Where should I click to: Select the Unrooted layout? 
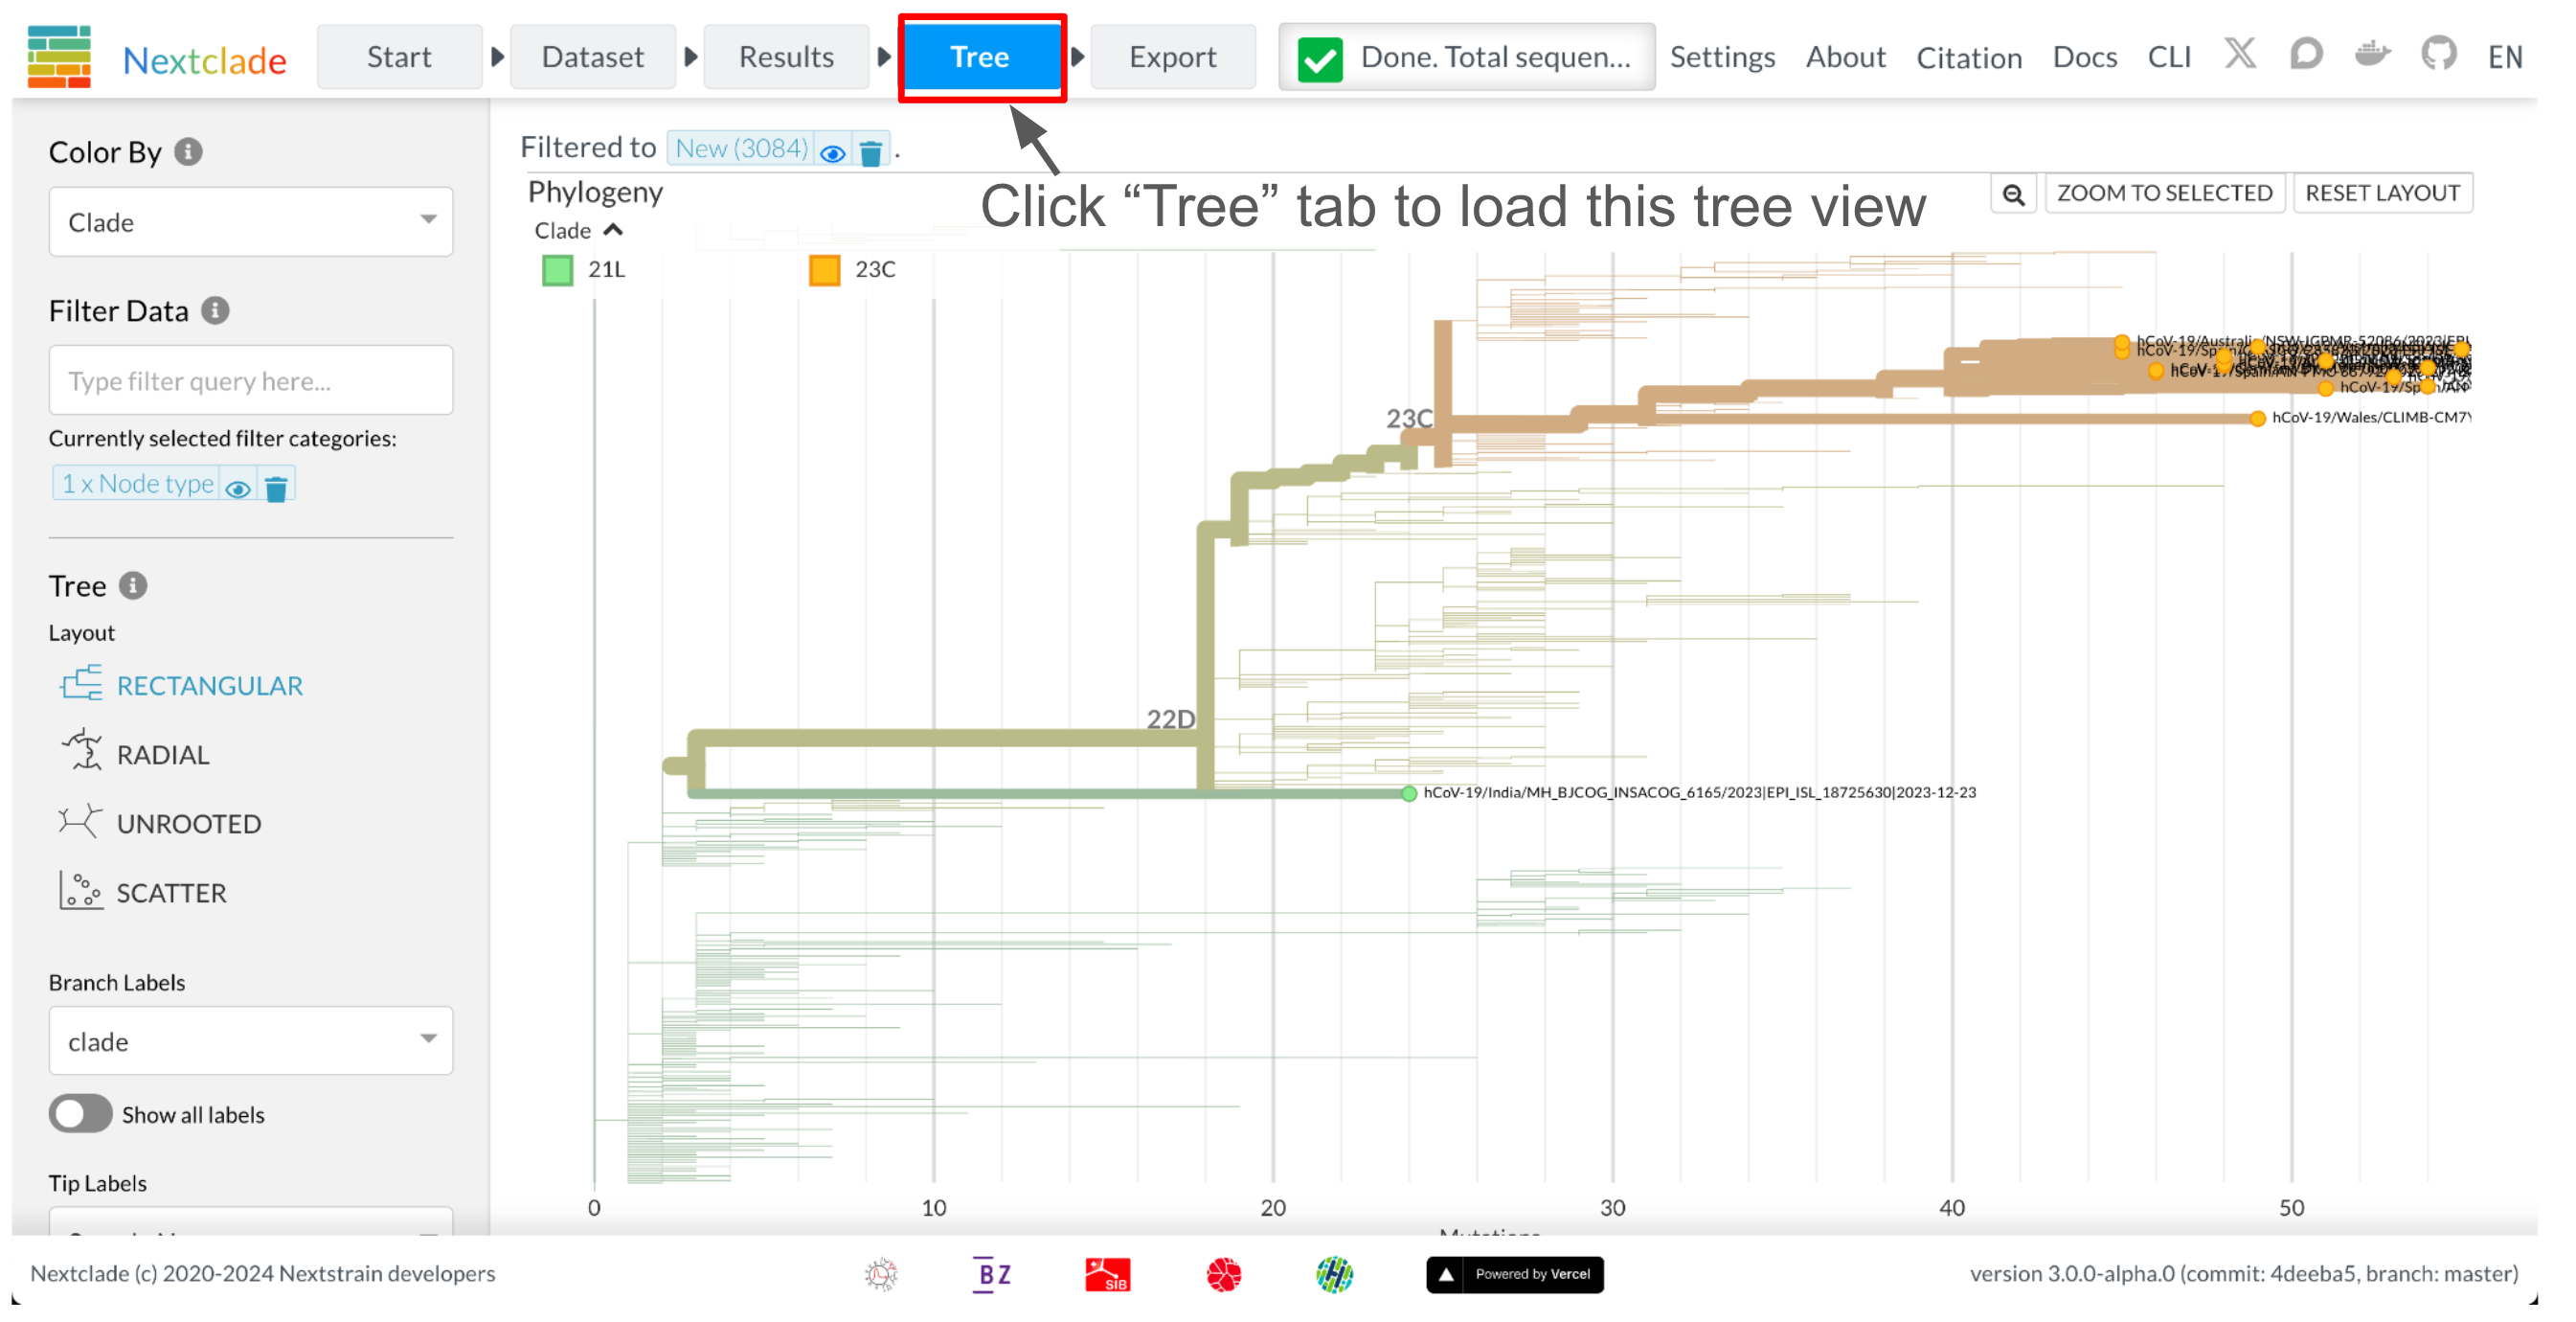pos(161,822)
